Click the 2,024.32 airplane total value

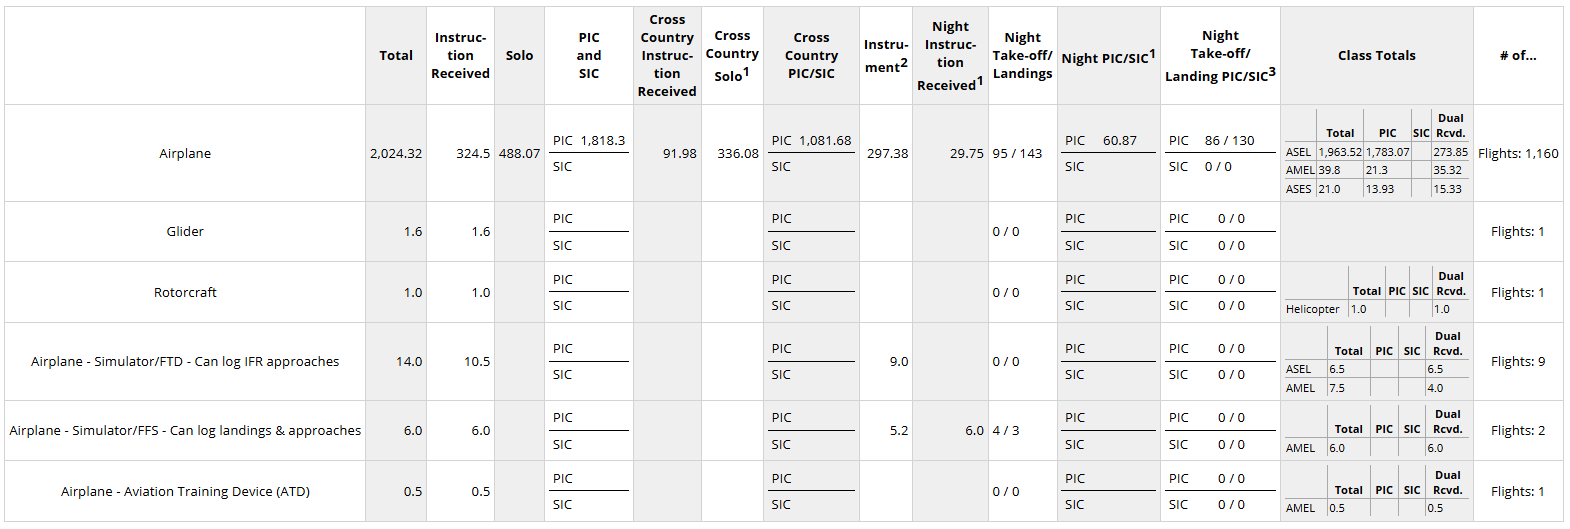click(396, 154)
